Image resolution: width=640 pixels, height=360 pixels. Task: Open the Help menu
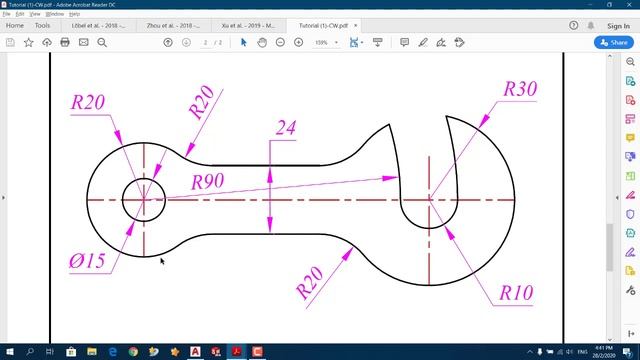74,14
